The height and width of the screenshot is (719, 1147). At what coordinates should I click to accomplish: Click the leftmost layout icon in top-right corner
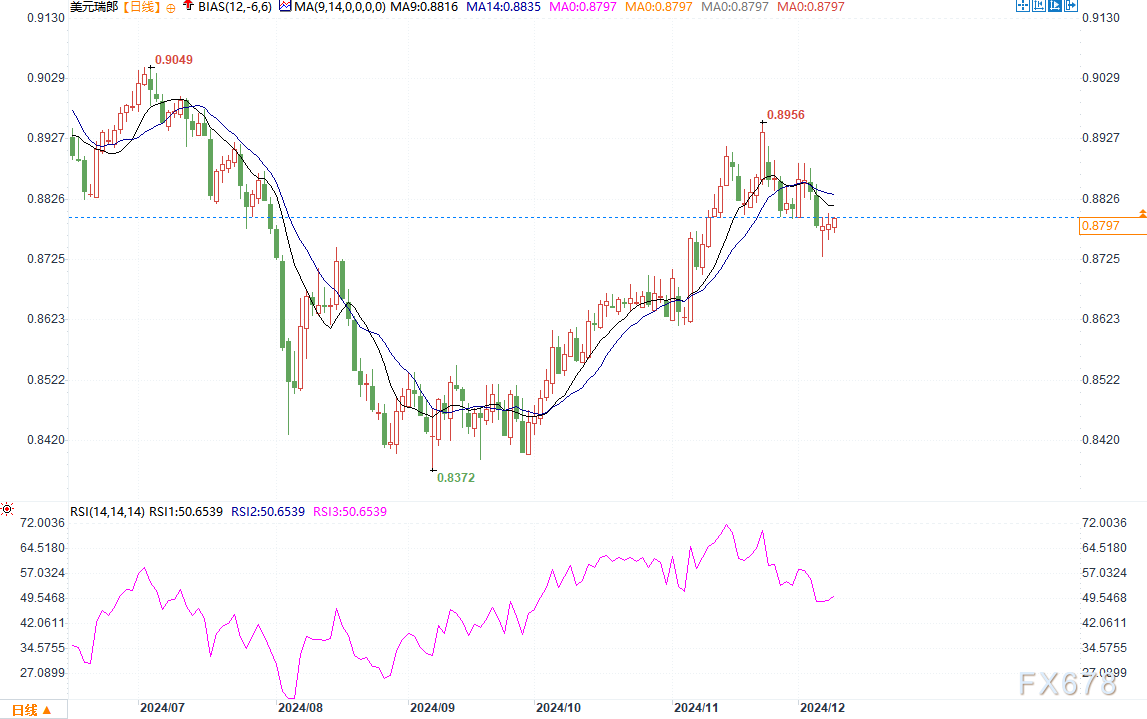point(1021,6)
